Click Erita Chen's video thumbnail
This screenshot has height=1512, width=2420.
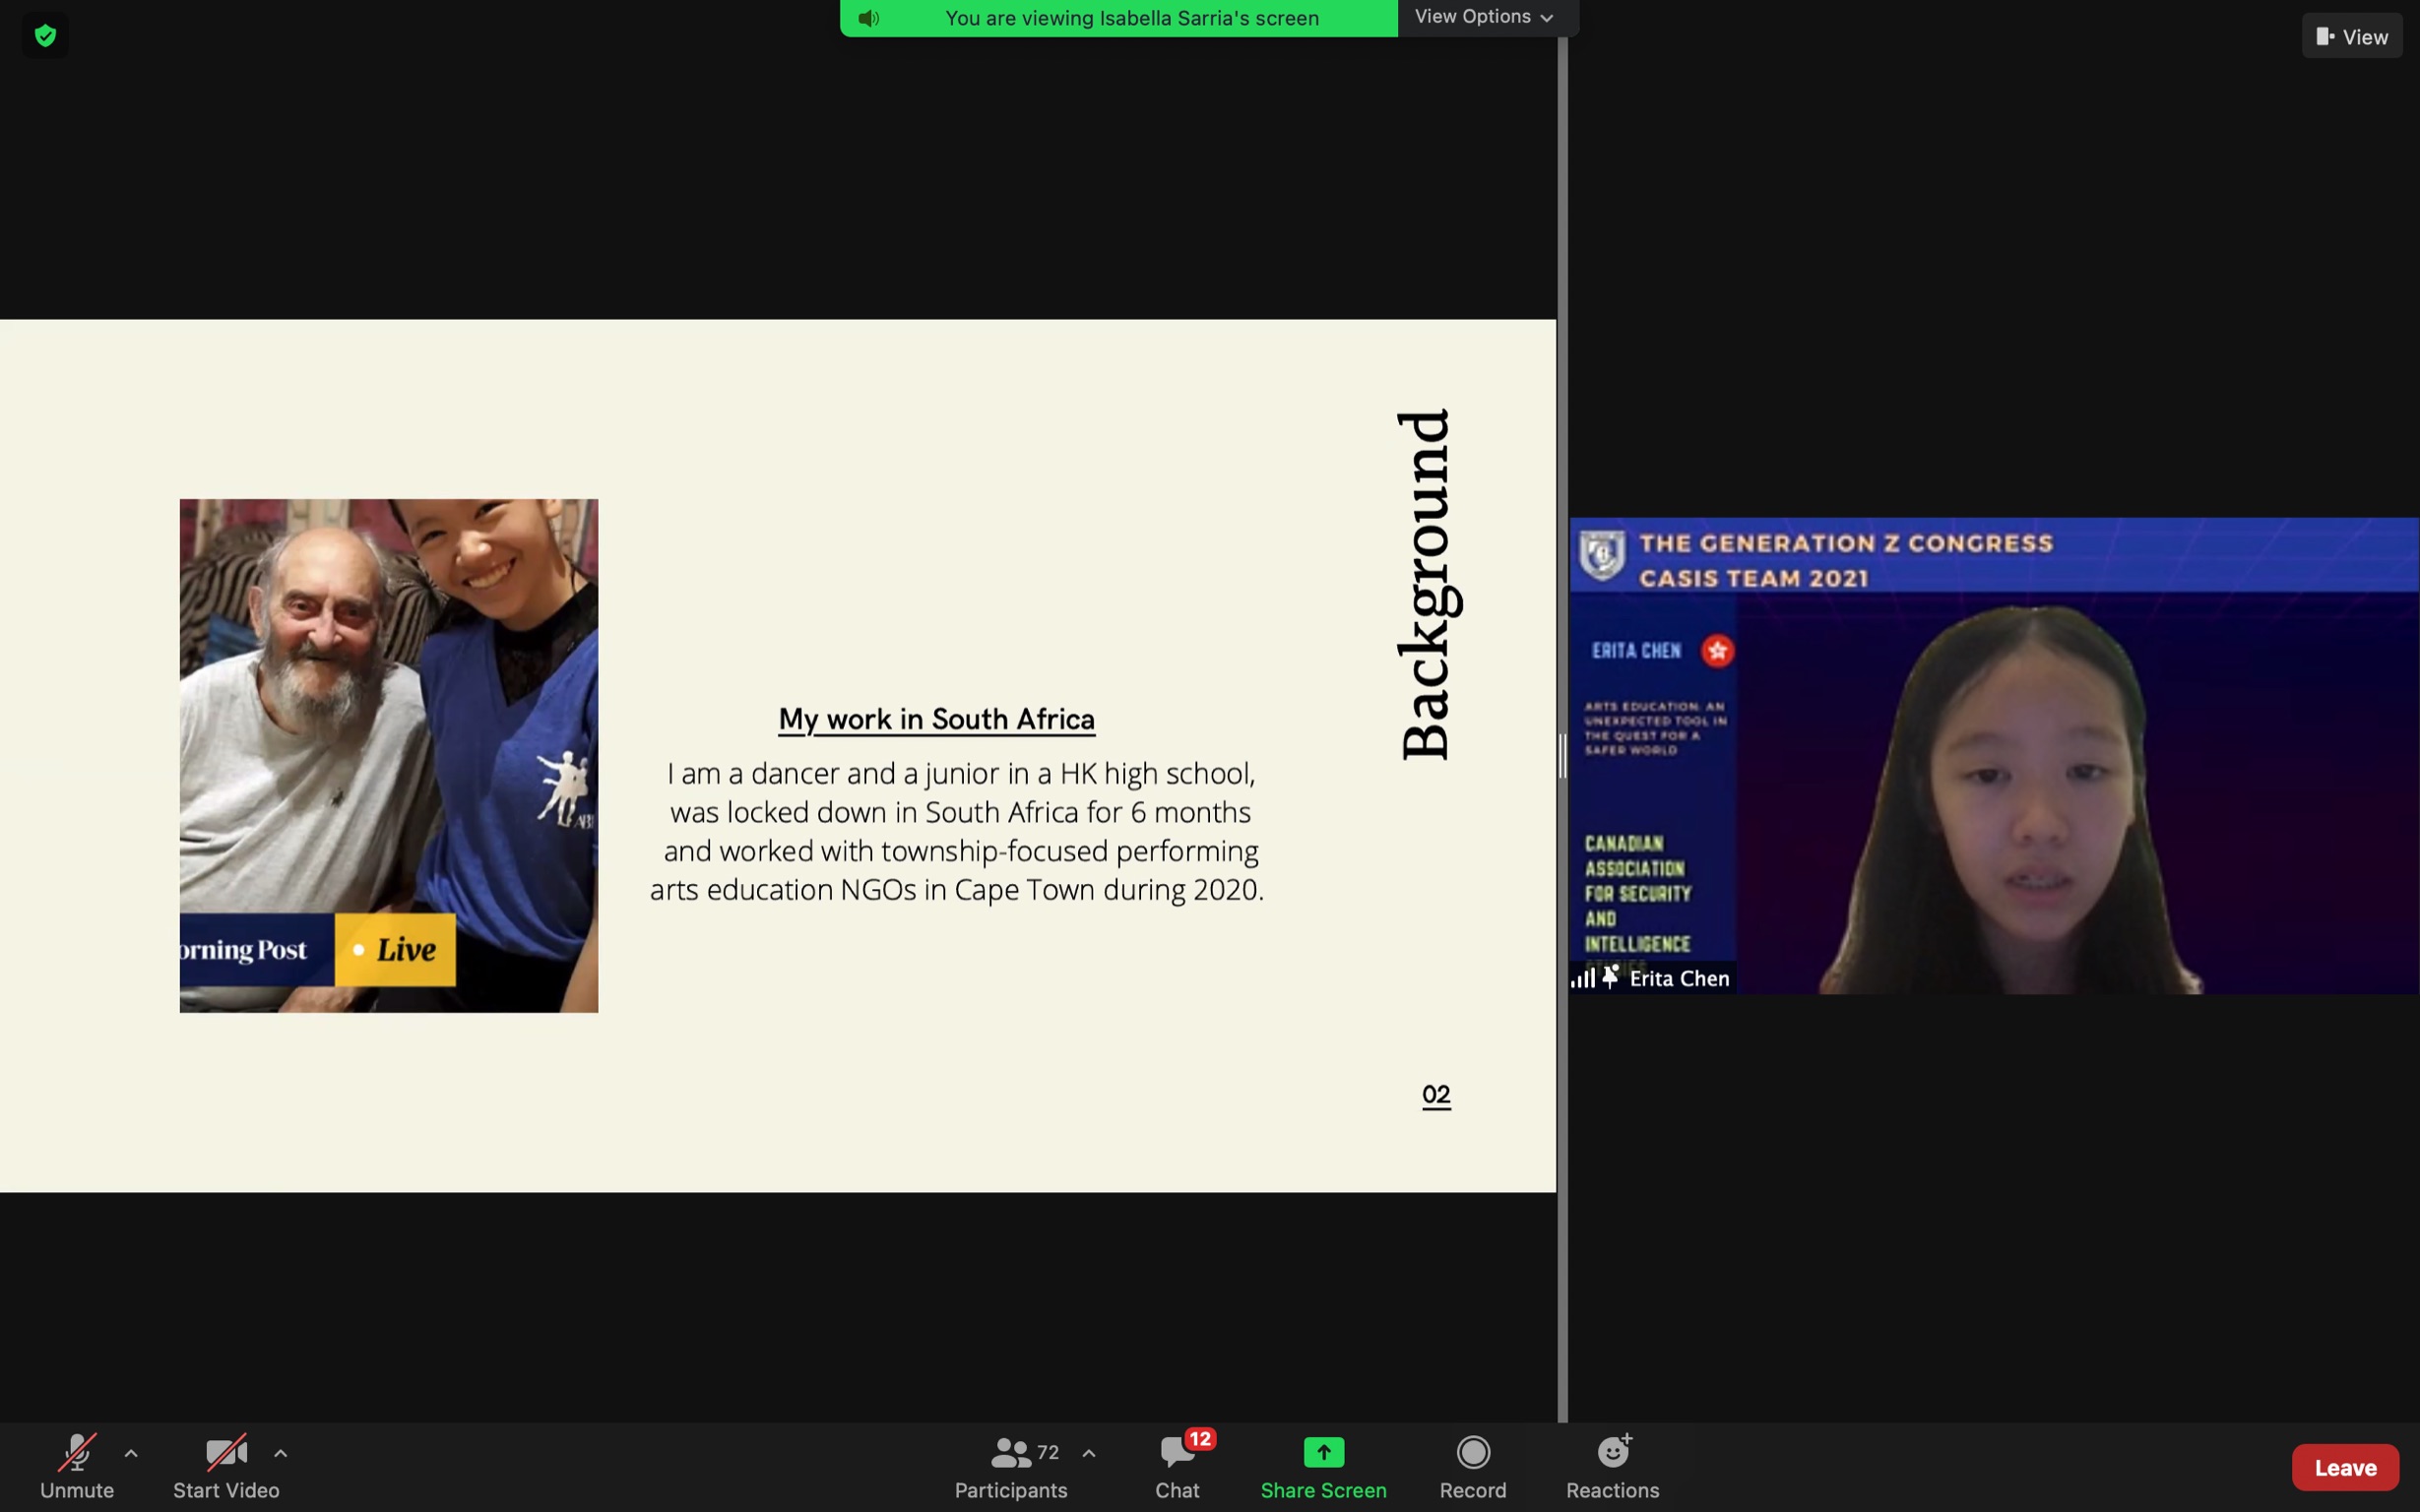(1993, 755)
